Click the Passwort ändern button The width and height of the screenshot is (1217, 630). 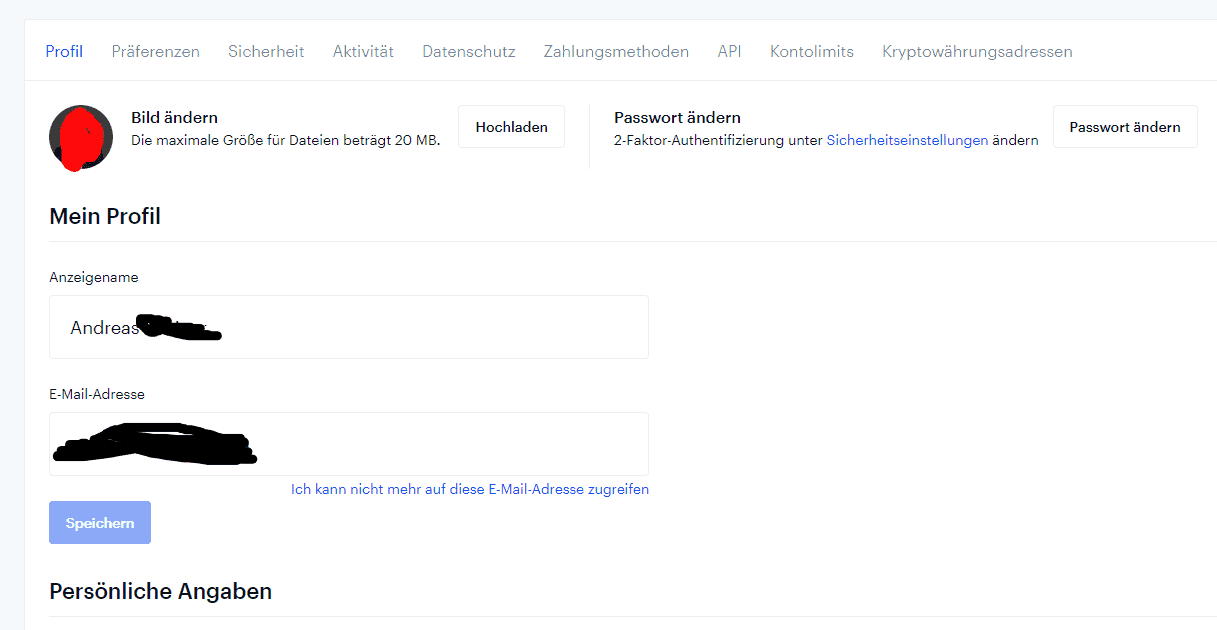[1124, 127]
